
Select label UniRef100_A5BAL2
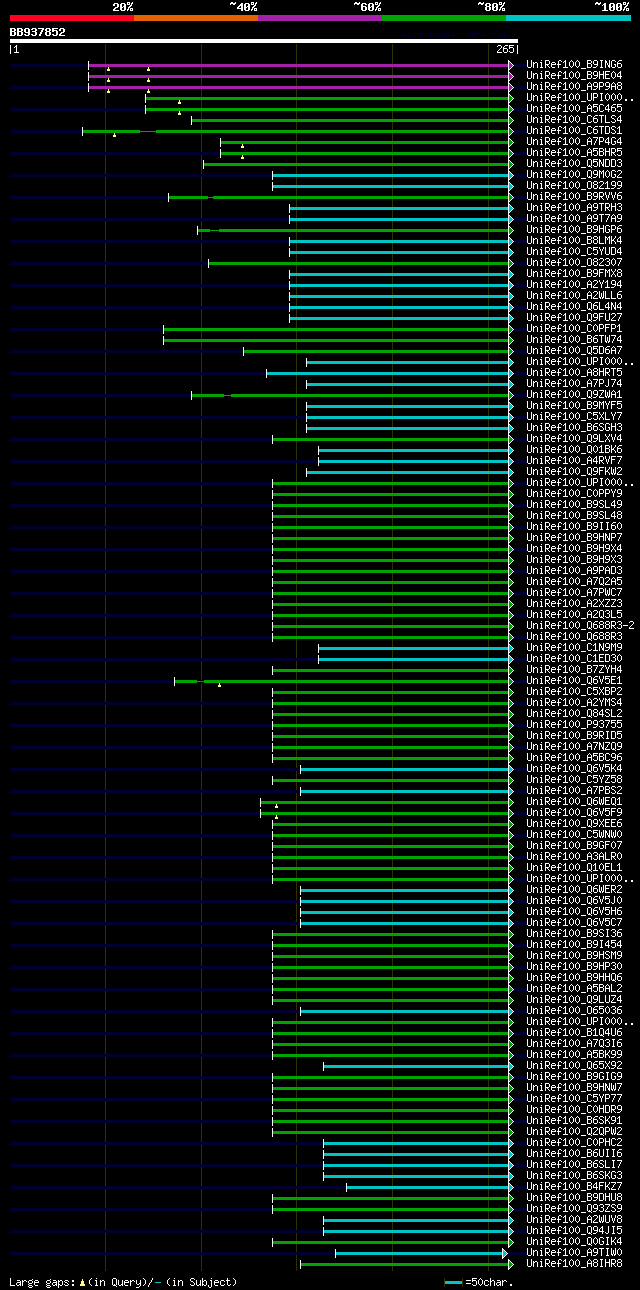point(574,989)
